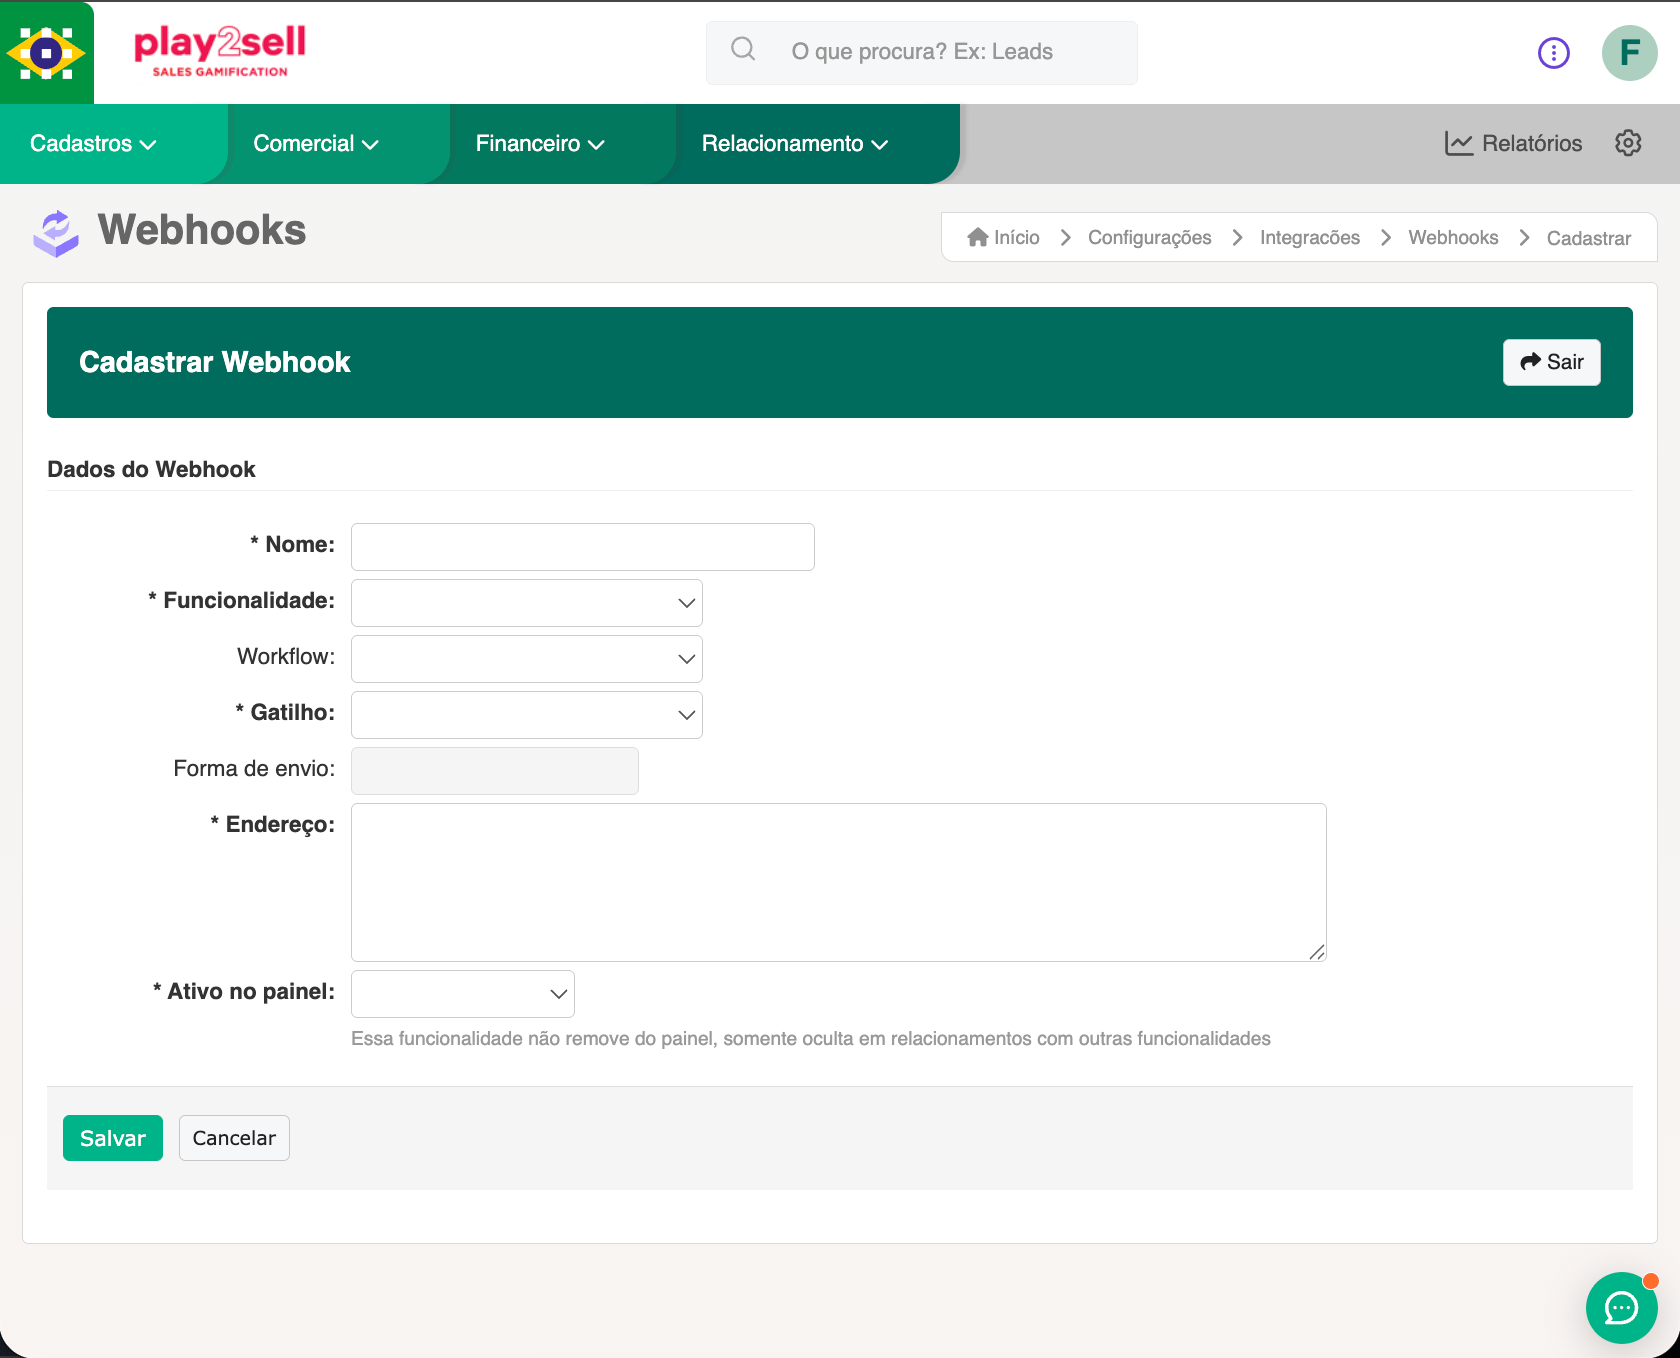Open the Workflow dropdown
Screen dimensions: 1680x1358
[526, 659]
